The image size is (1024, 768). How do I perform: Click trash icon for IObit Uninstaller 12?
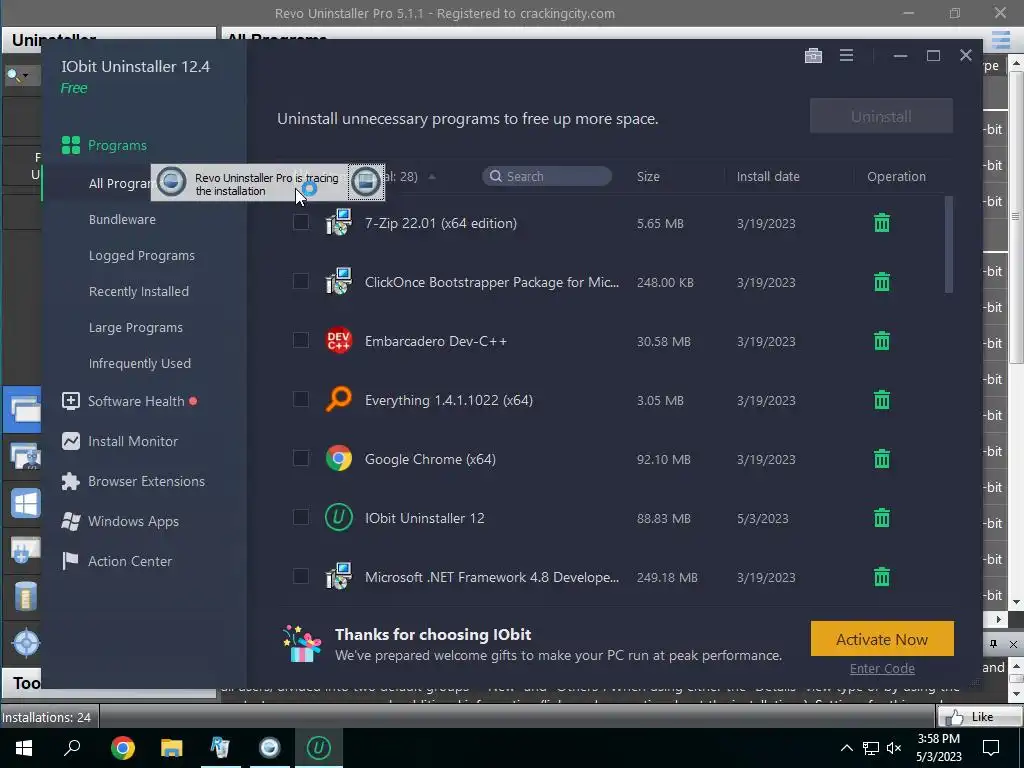[x=882, y=518]
